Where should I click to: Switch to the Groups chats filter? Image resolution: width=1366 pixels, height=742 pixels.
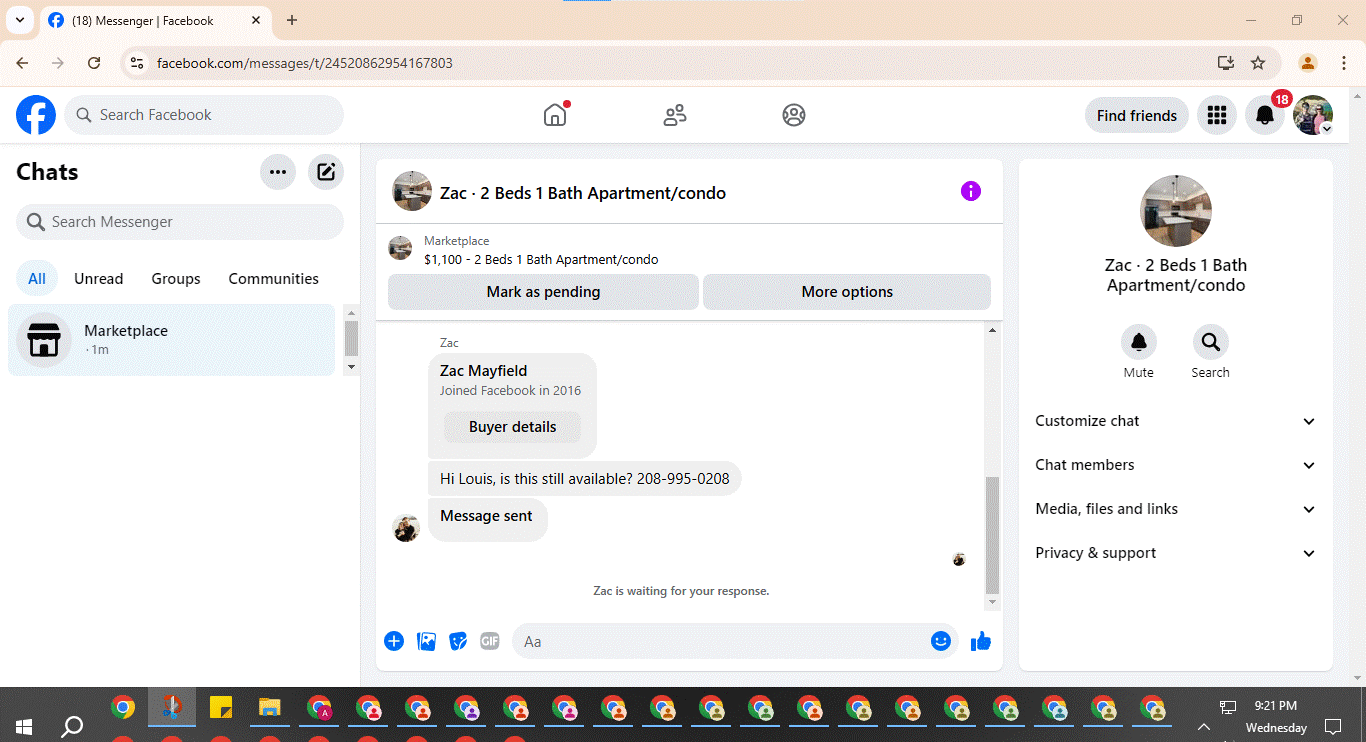pyautogui.click(x=176, y=279)
